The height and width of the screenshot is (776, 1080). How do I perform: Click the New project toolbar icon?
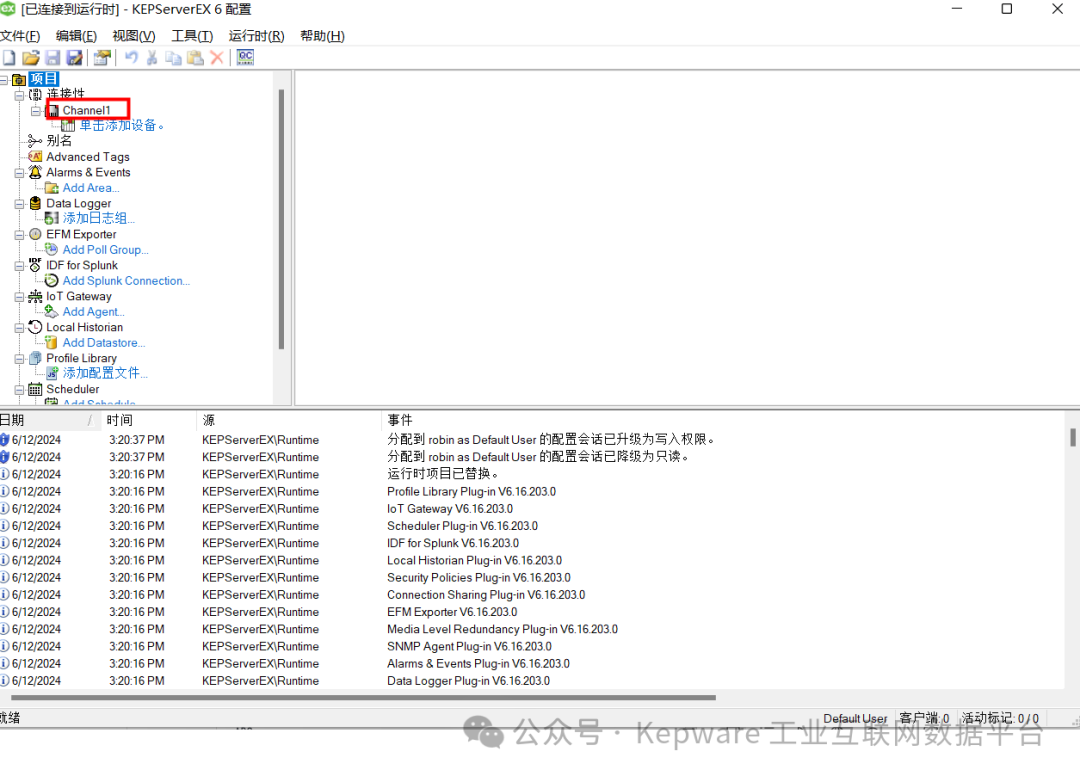(9, 58)
